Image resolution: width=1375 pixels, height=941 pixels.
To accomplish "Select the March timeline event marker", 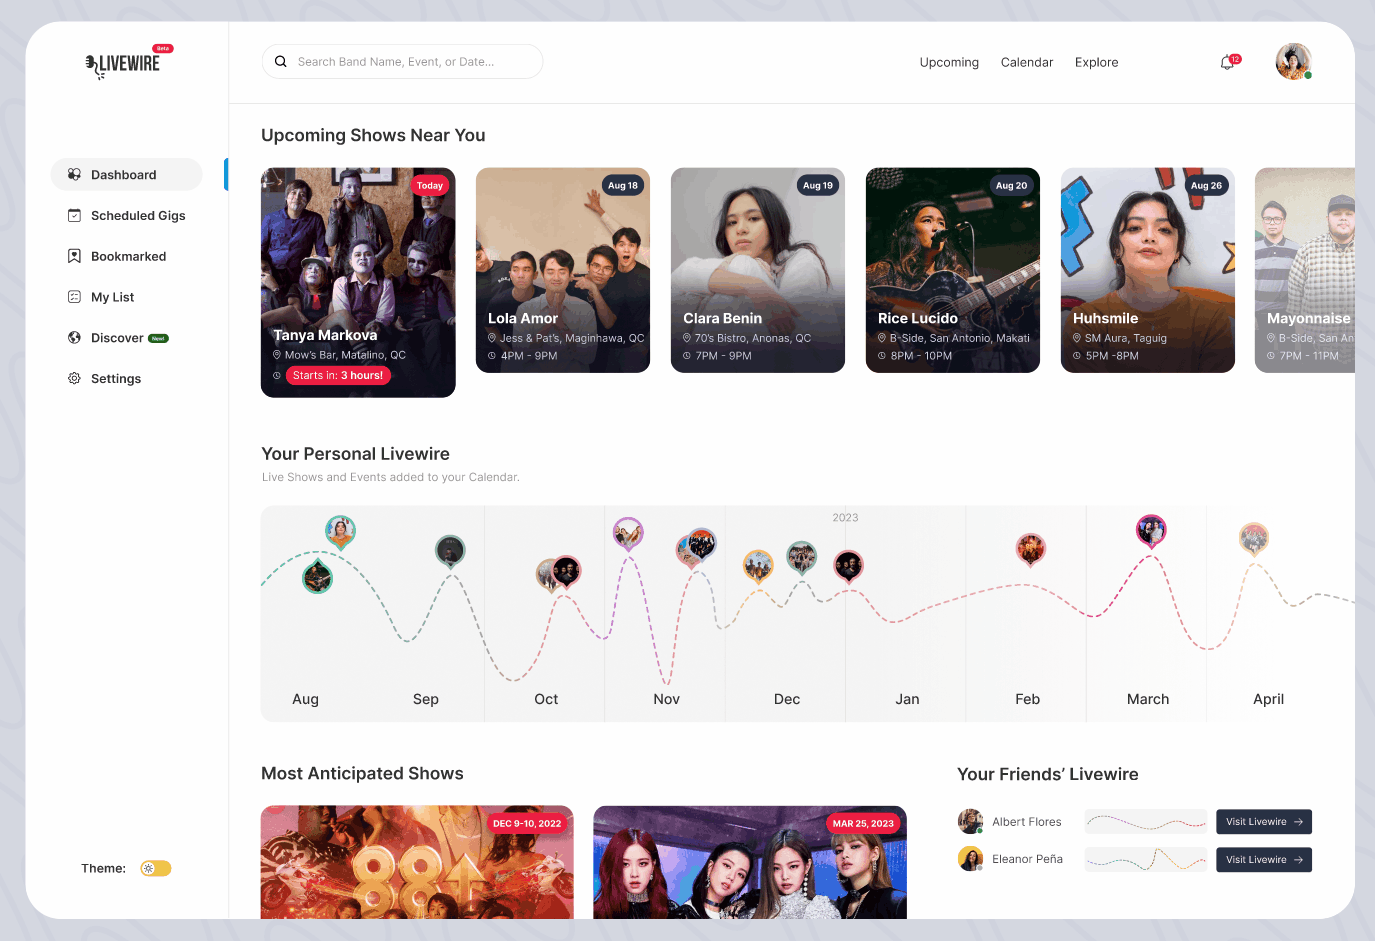I will (1151, 531).
